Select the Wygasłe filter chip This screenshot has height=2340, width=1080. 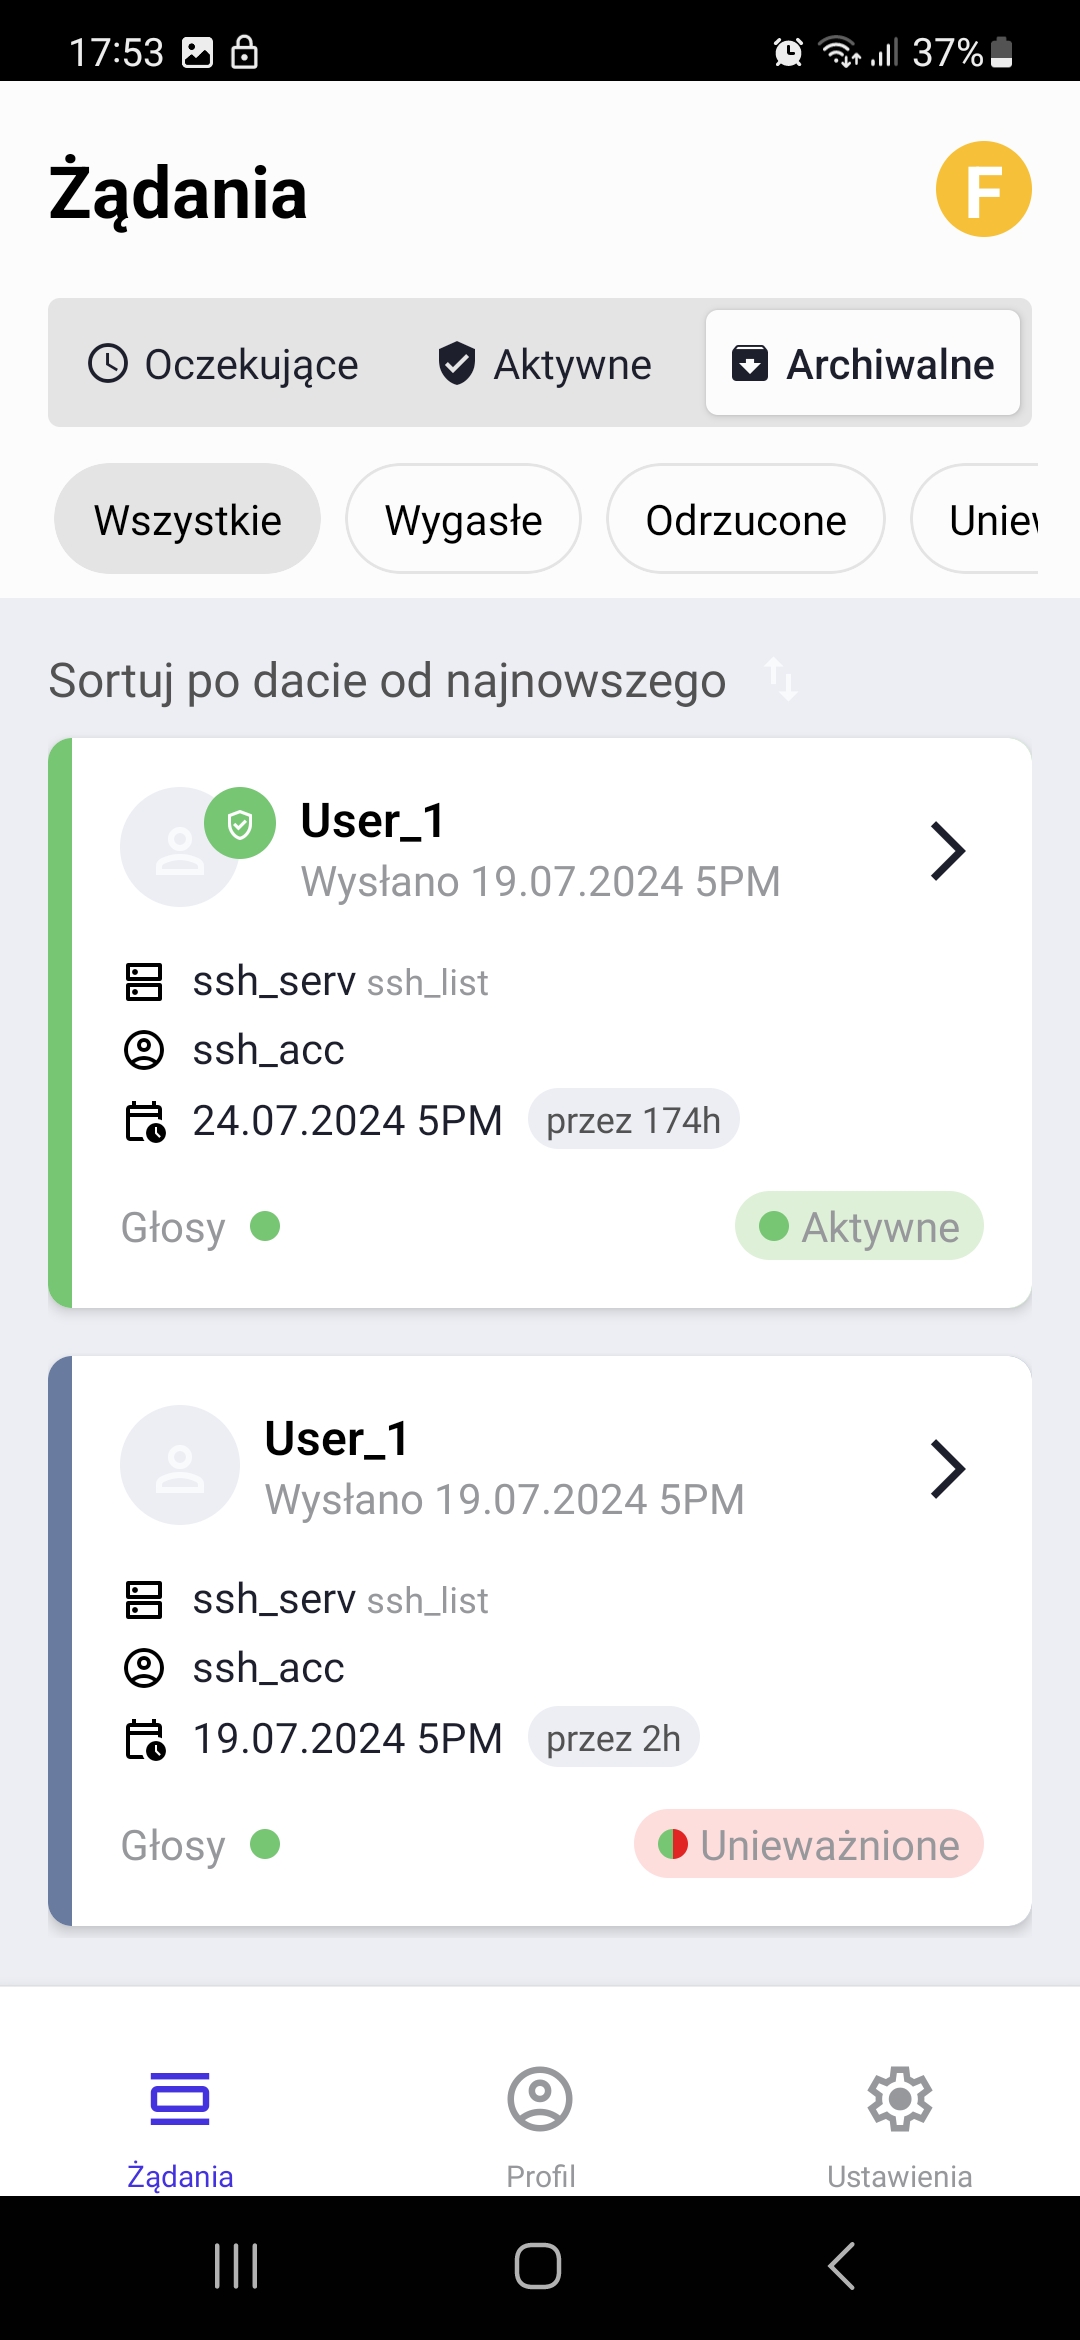point(463,519)
